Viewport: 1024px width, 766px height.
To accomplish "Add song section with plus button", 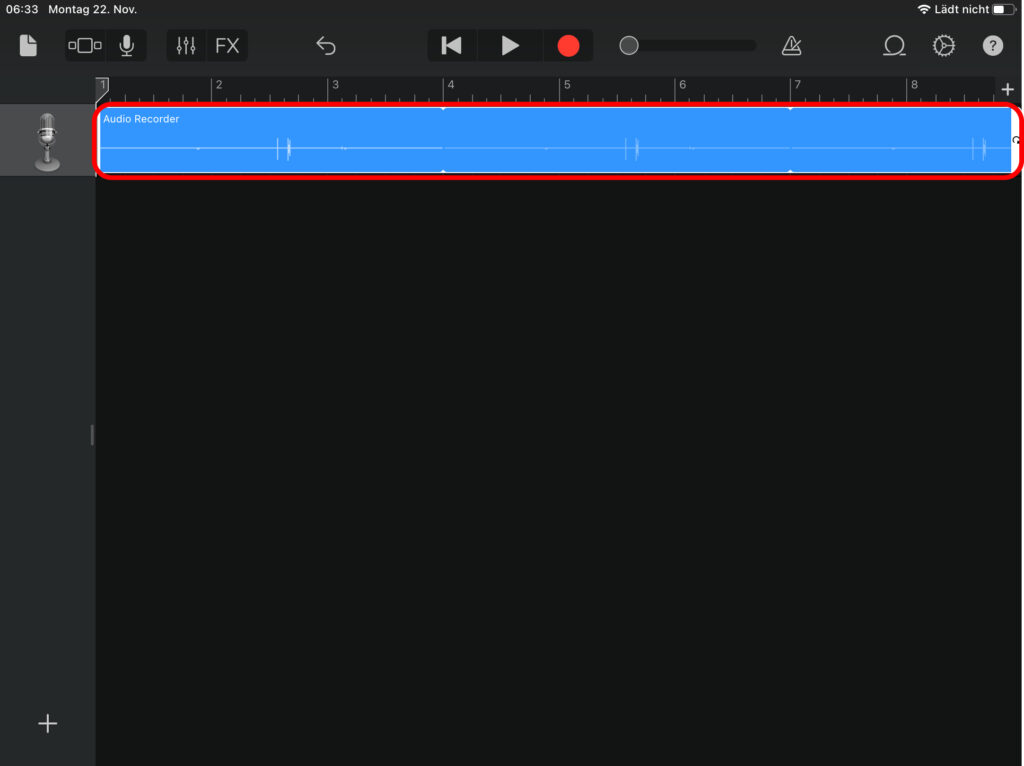I will (1007, 90).
